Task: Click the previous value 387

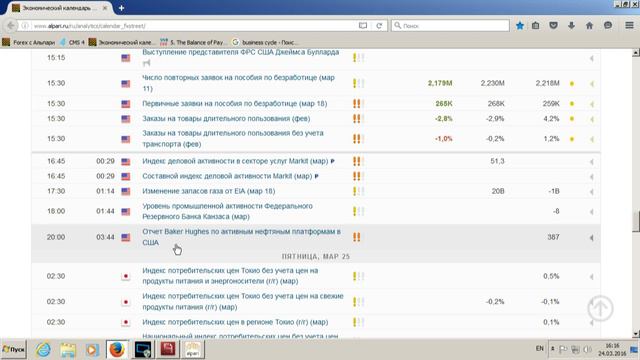Action: (x=553, y=237)
